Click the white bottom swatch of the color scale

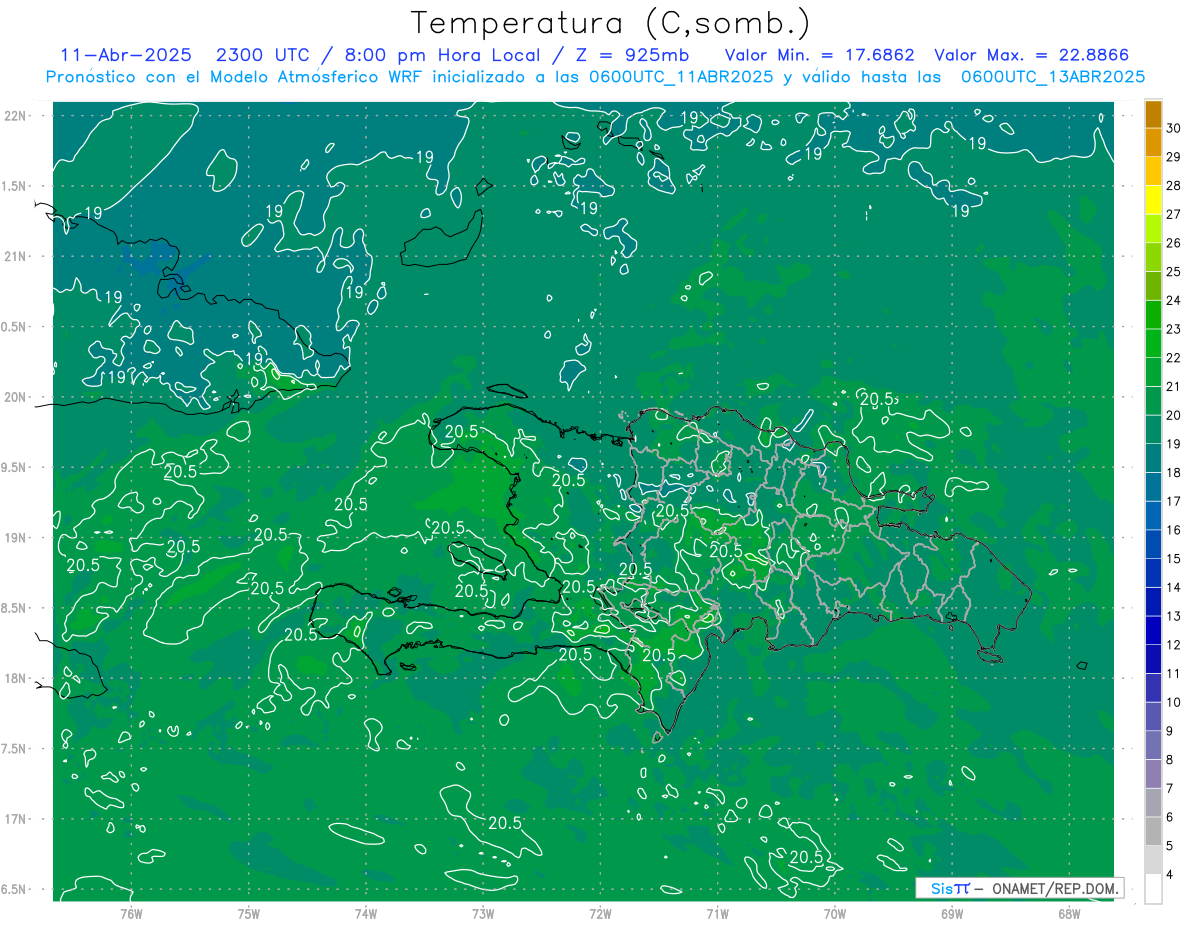tap(1153, 889)
